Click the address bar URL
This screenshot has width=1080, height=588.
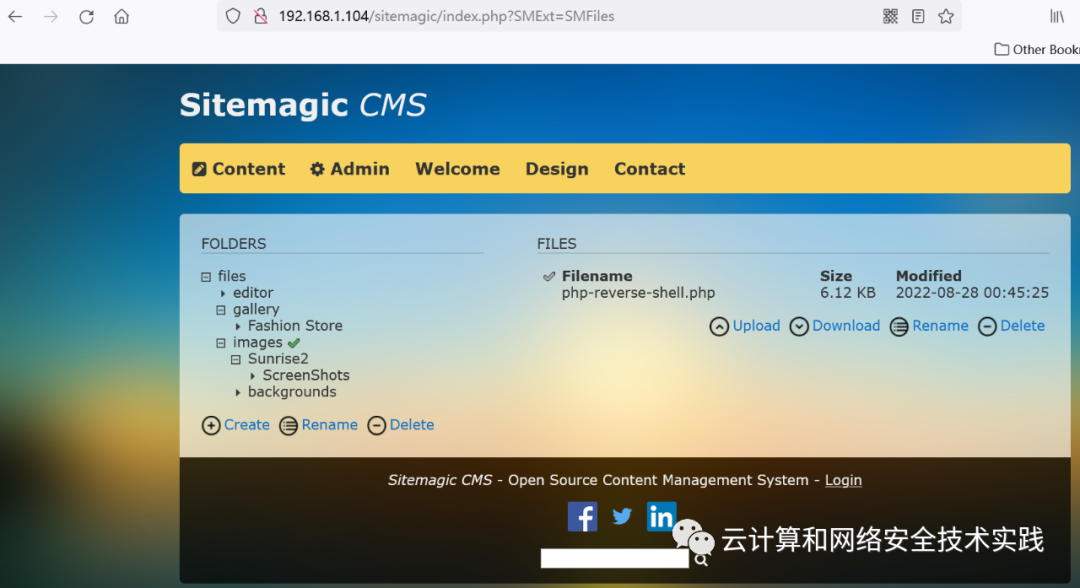[446, 16]
